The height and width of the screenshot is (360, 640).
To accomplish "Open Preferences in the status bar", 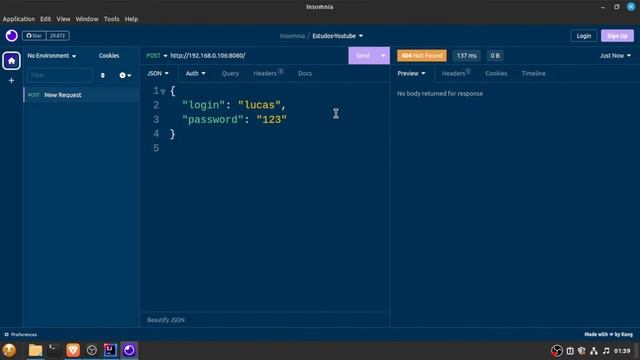I will coord(20,334).
